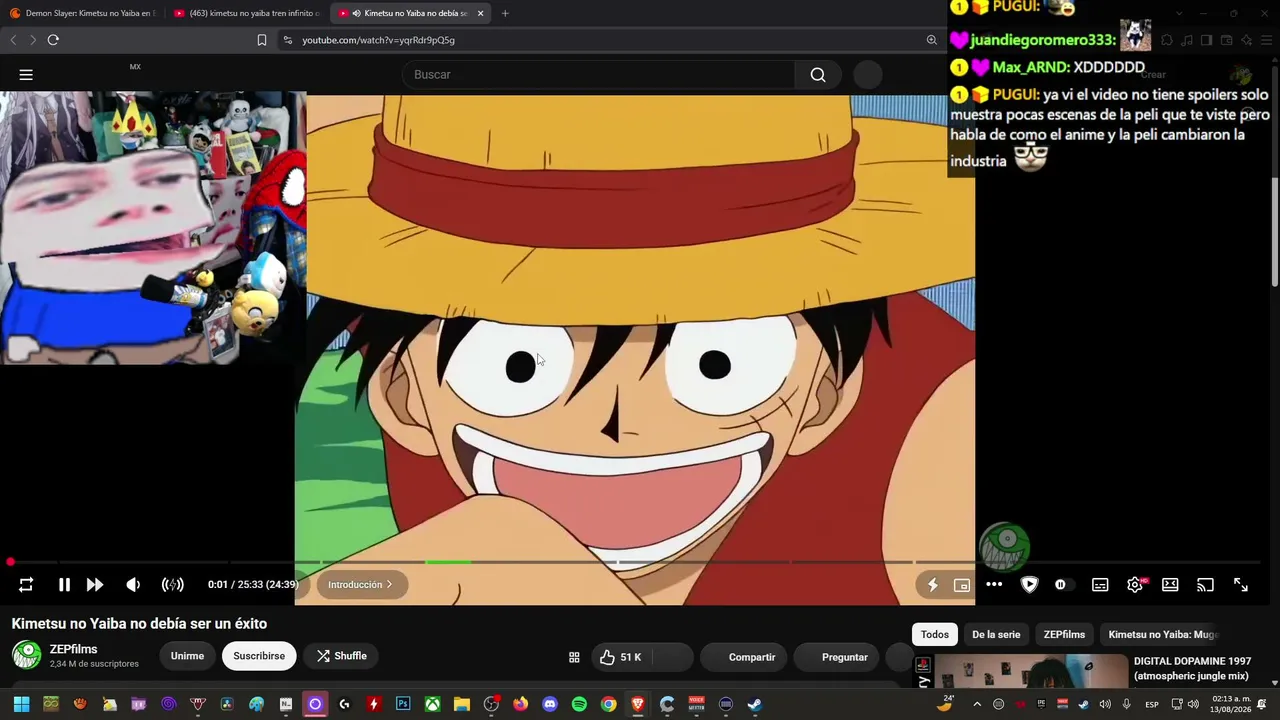Switch to theater mode
Viewport: 1280px width, 720px height.
pos(1170,585)
